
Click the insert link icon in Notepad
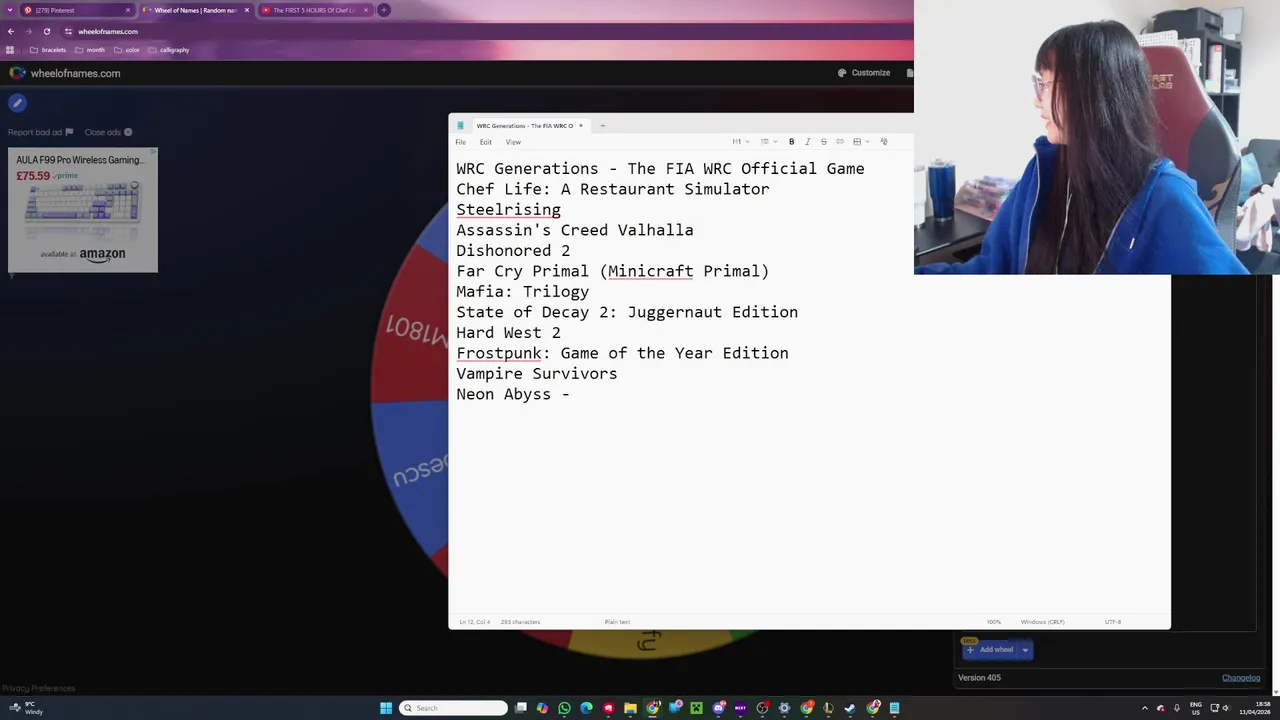point(840,142)
